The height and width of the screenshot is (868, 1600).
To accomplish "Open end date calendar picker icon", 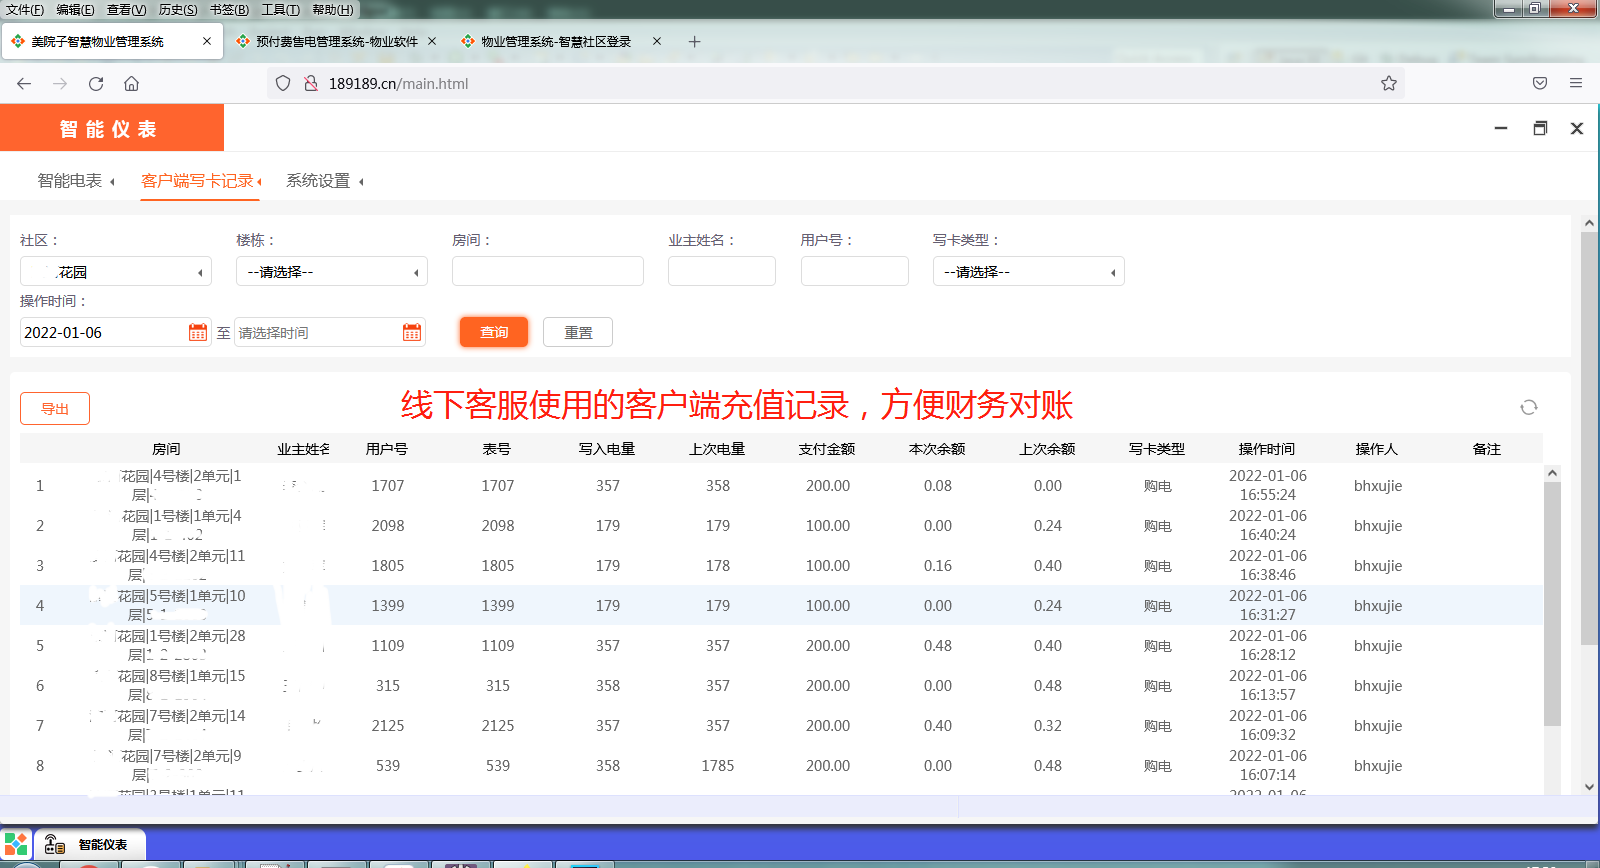I will (412, 333).
